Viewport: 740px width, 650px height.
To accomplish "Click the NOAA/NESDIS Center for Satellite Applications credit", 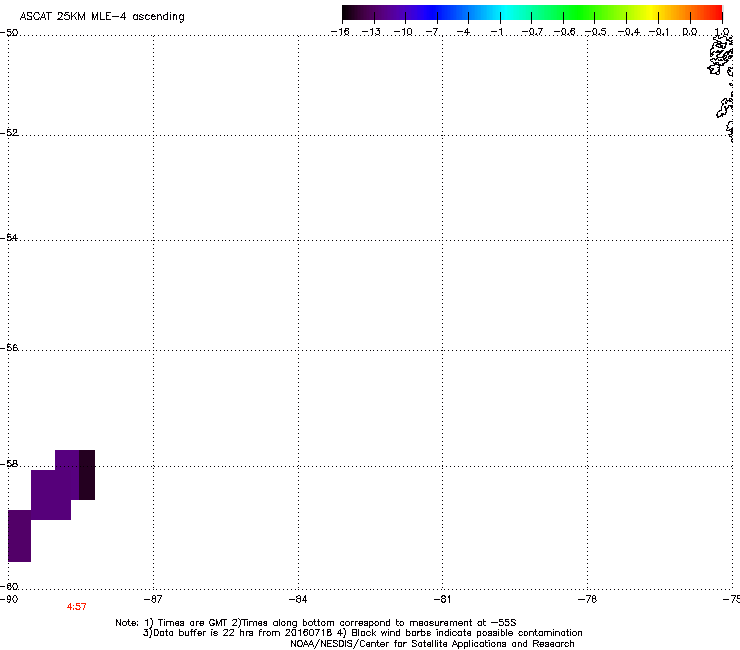I will pos(432,644).
